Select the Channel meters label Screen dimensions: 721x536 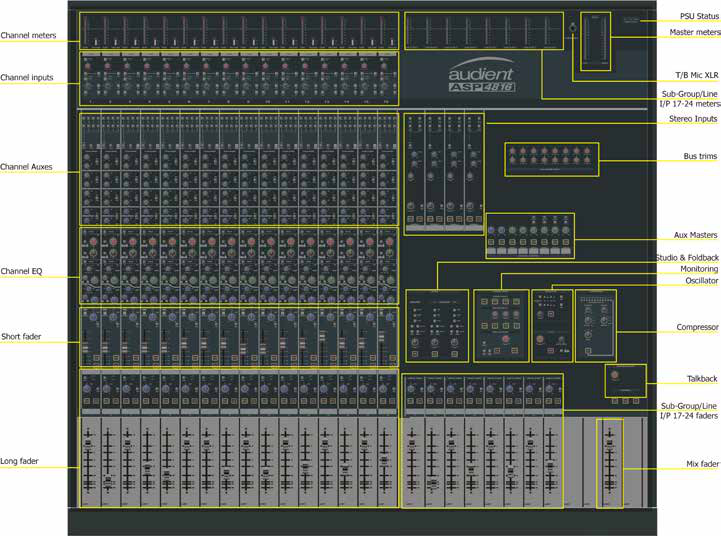29,35
